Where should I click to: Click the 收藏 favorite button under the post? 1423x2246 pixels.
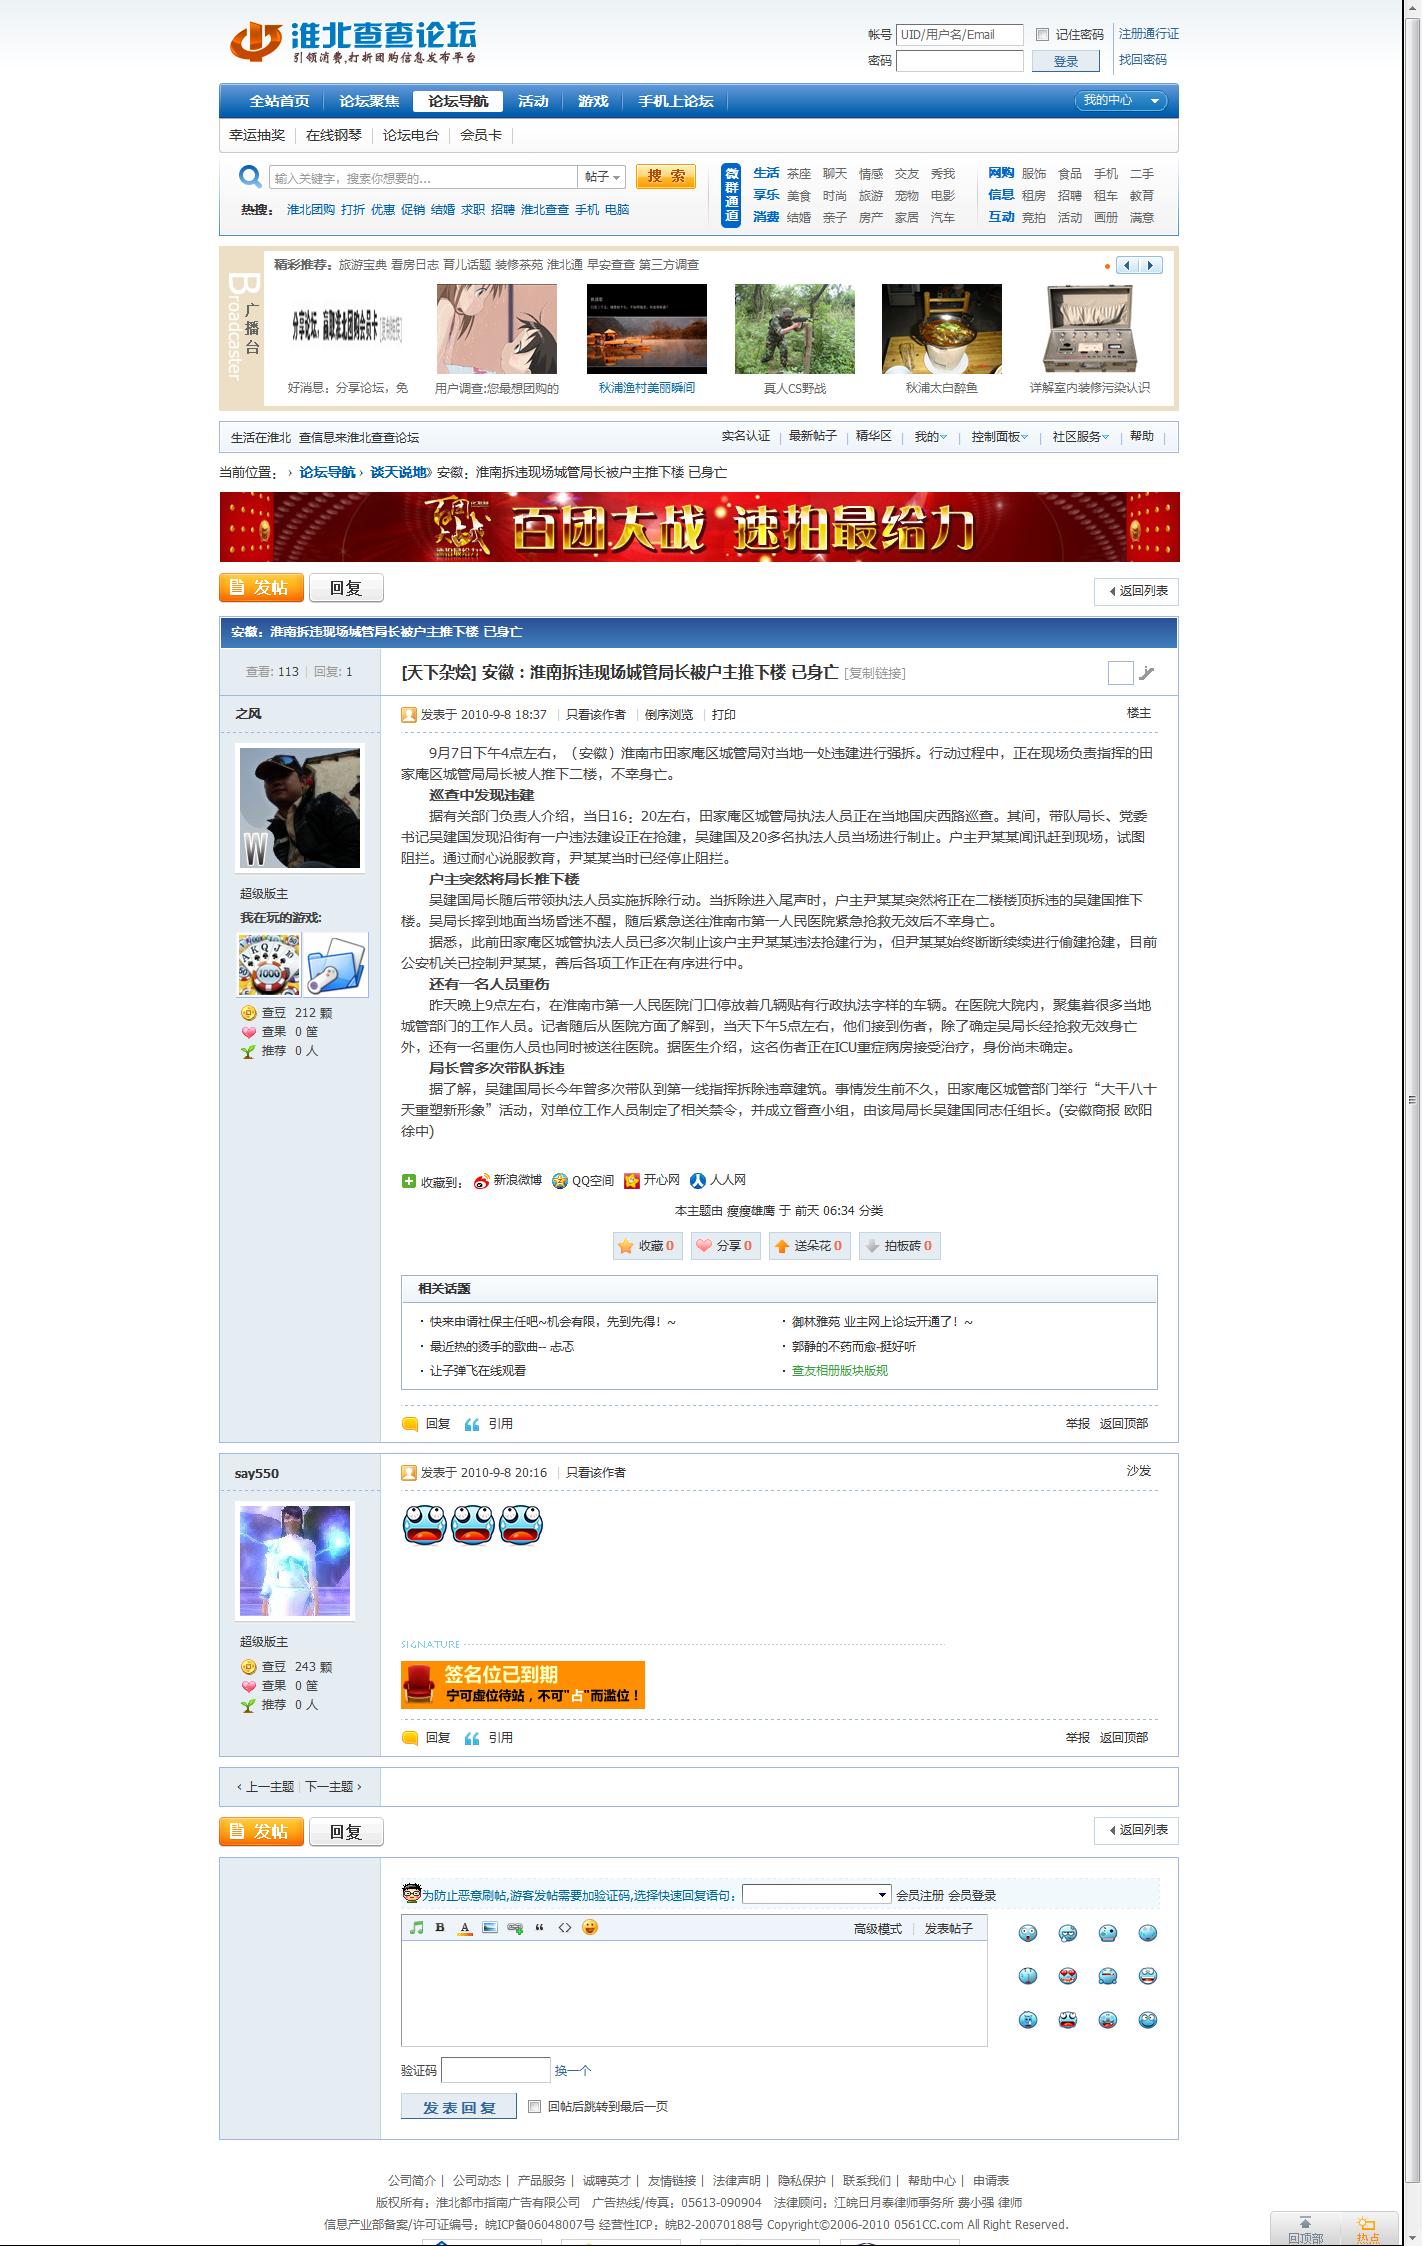(x=648, y=1246)
